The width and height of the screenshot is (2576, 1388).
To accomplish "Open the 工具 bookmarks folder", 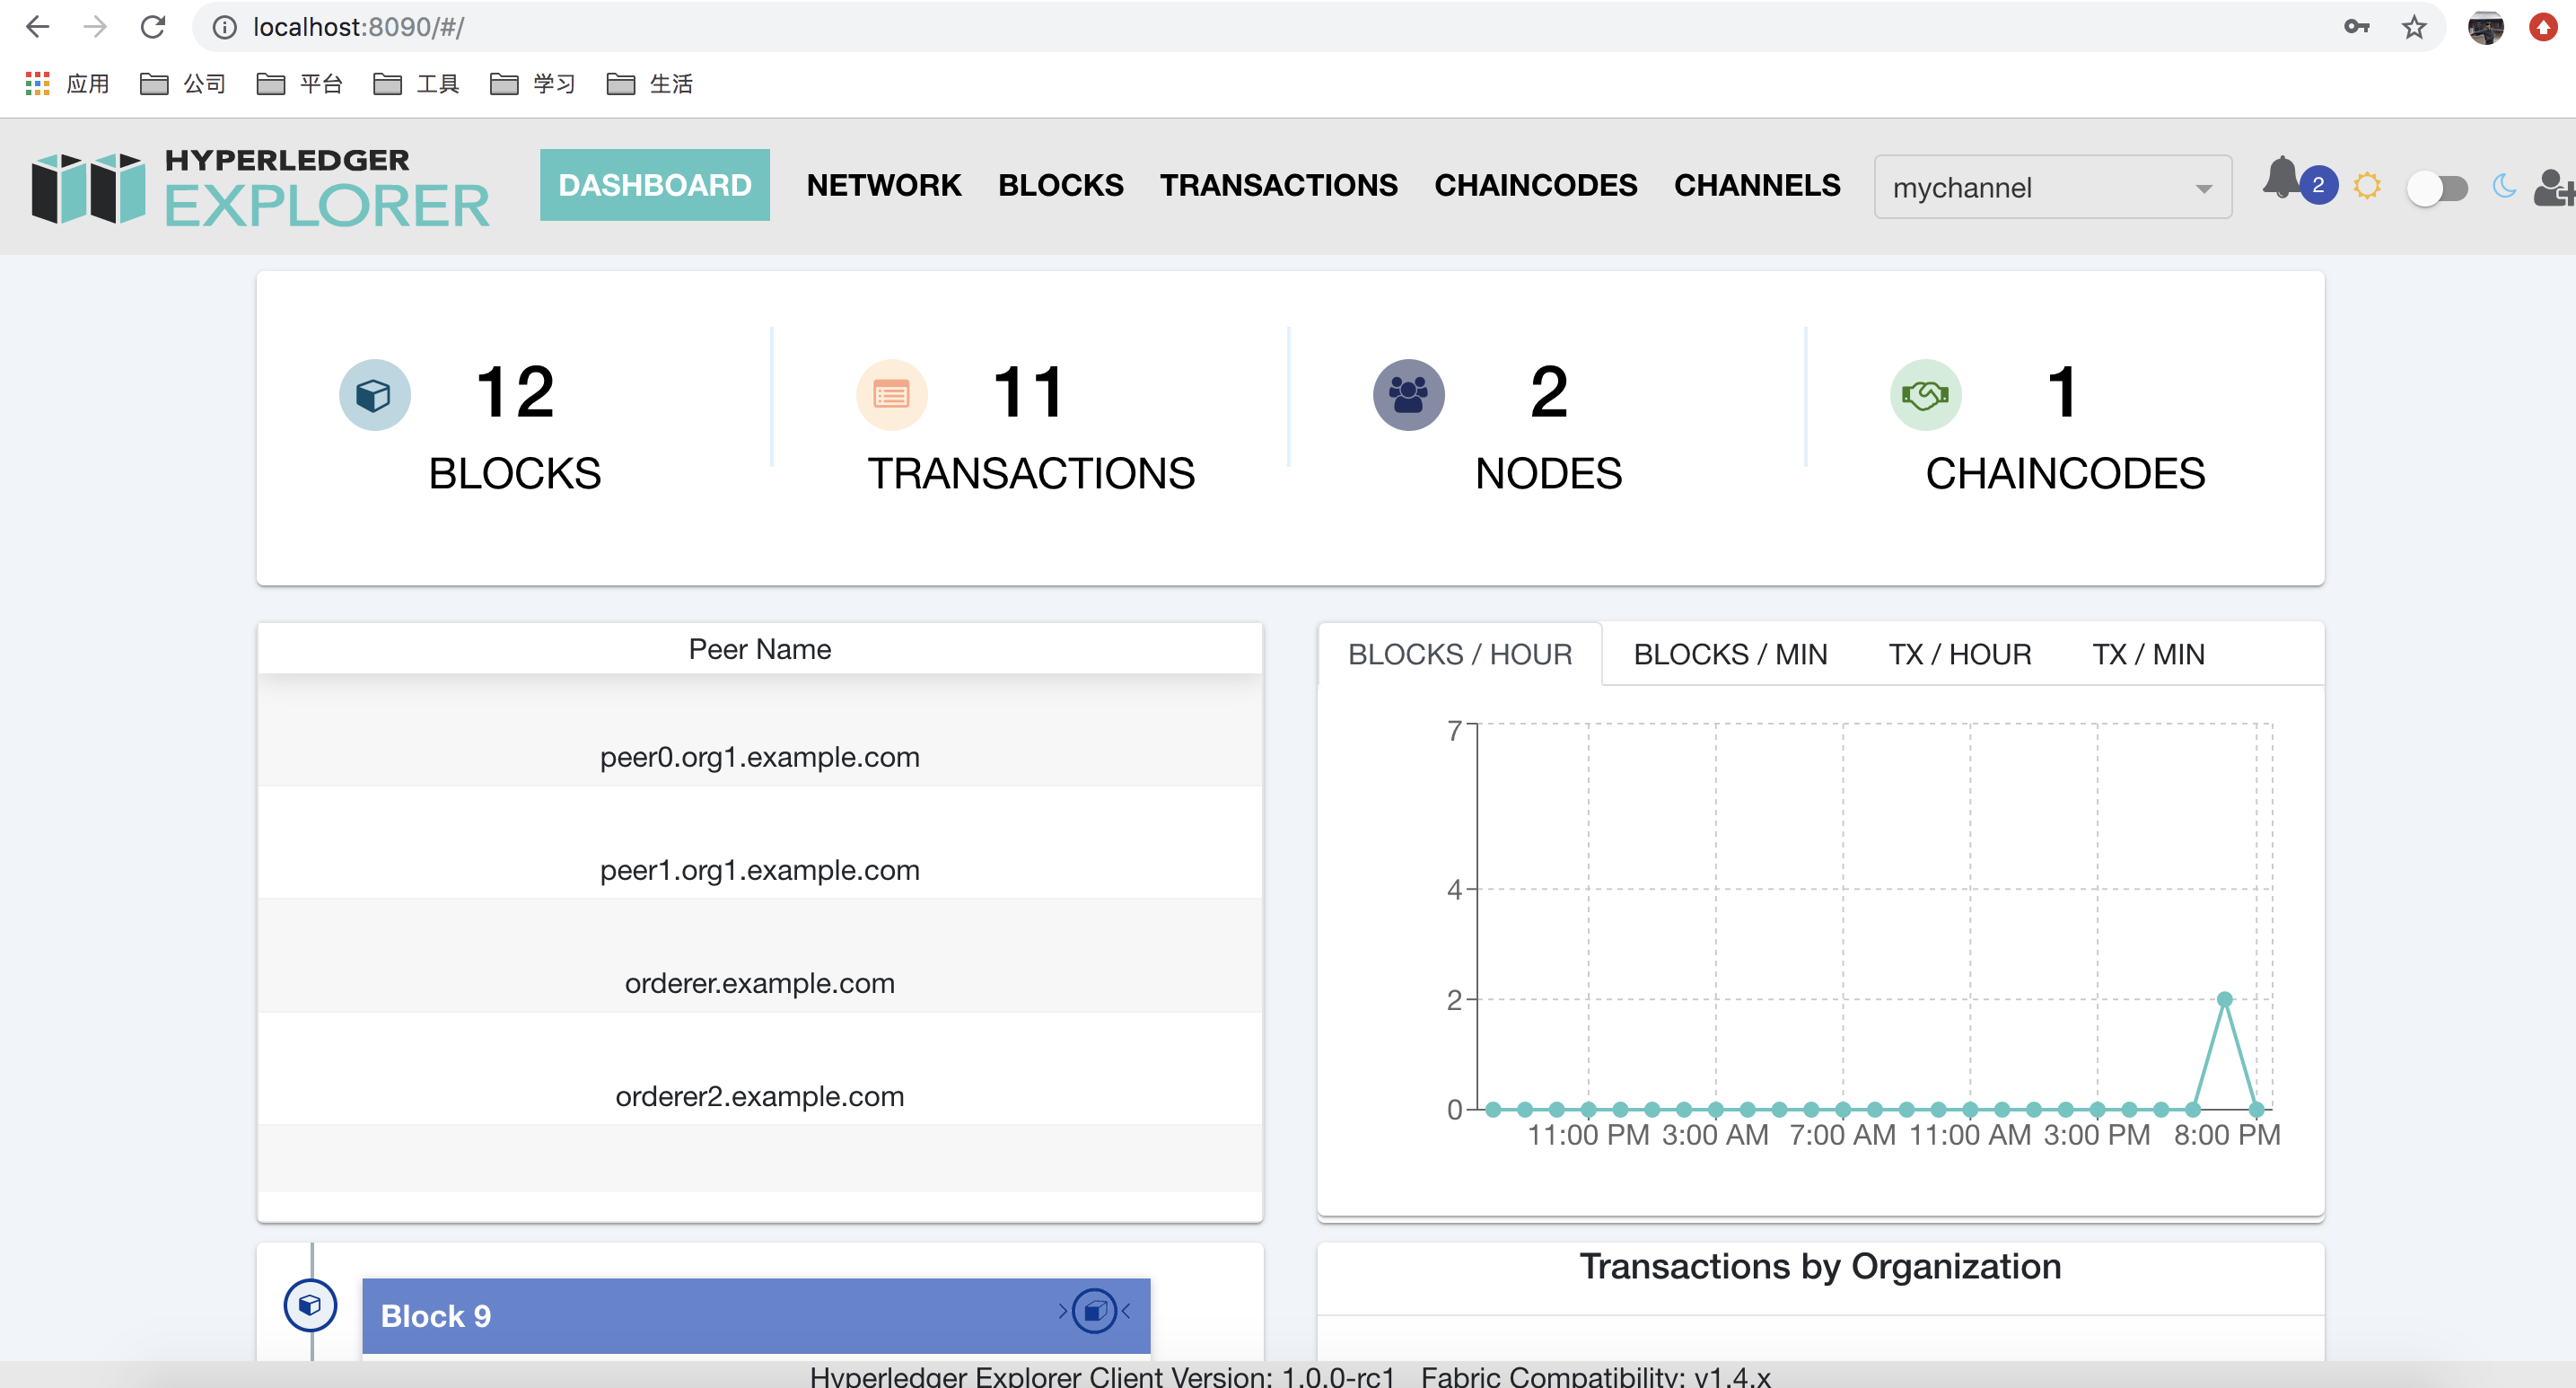I will click(x=416, y=84).
